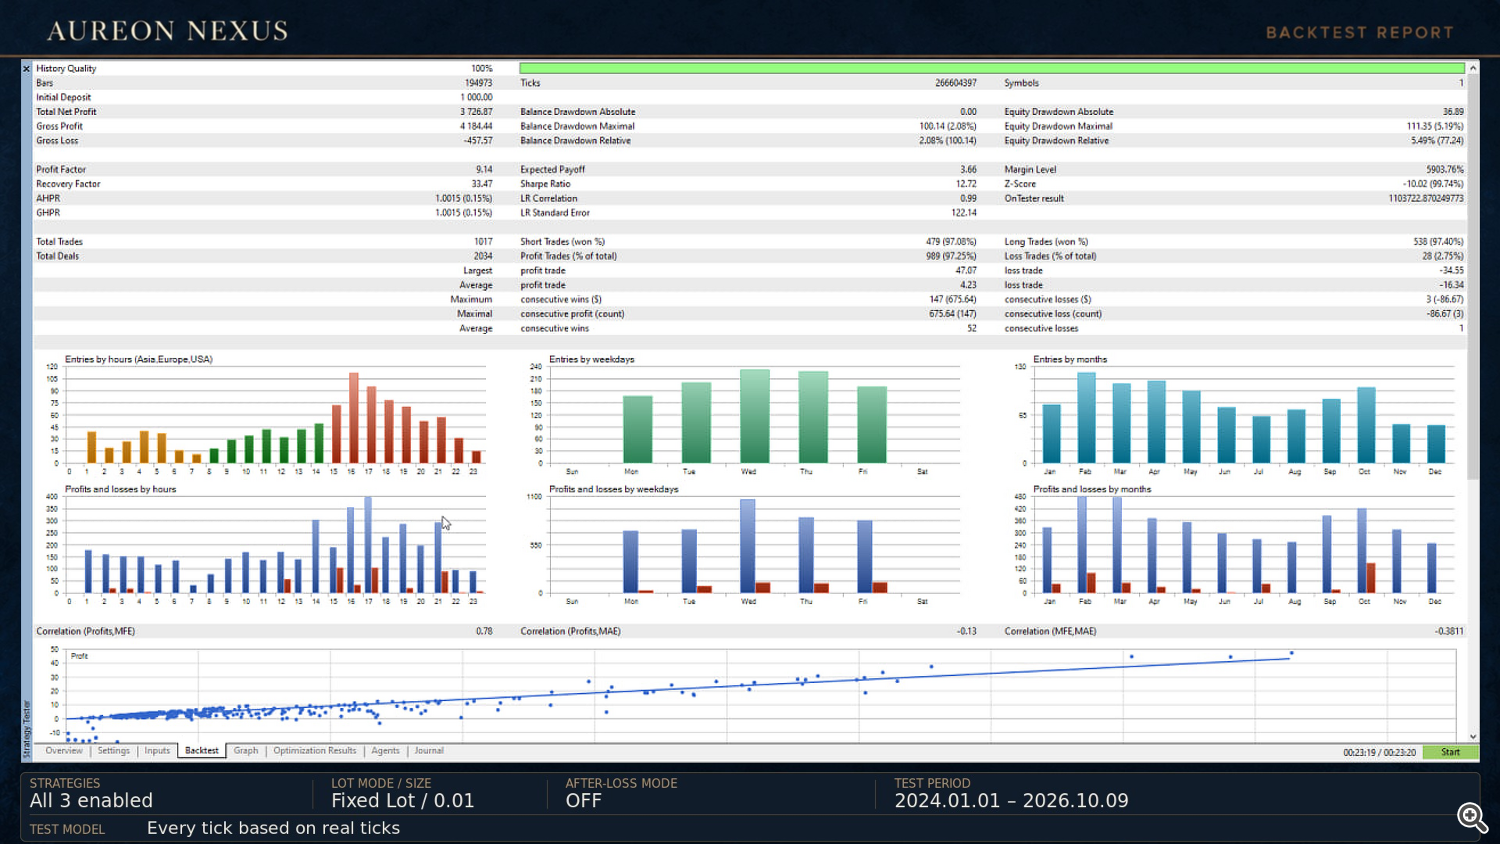Select the Ticks value 266604397
The height and width of the screenshot is (844, 1500).
(956, 83)
